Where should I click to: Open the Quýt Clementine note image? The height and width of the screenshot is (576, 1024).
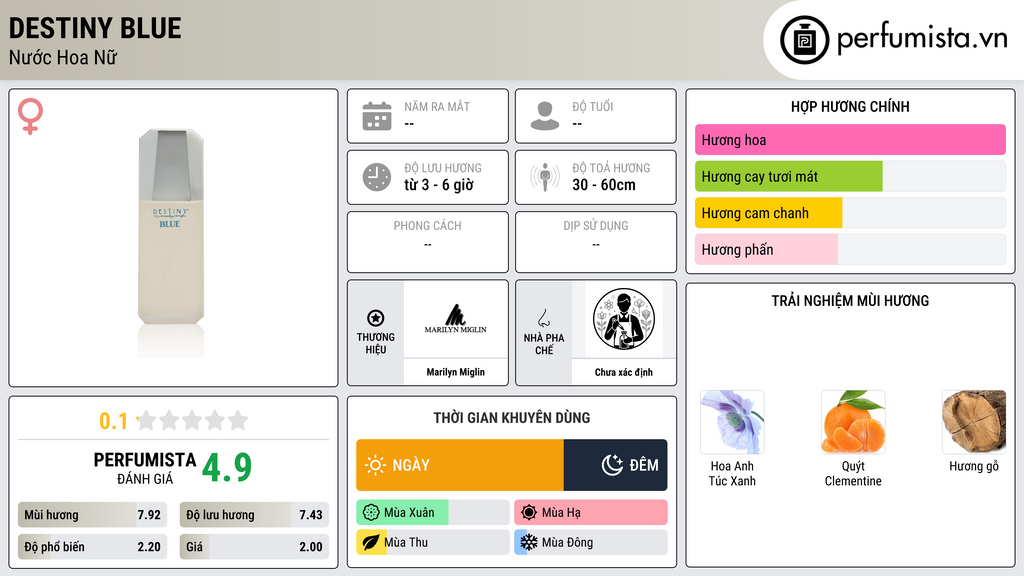853,422
